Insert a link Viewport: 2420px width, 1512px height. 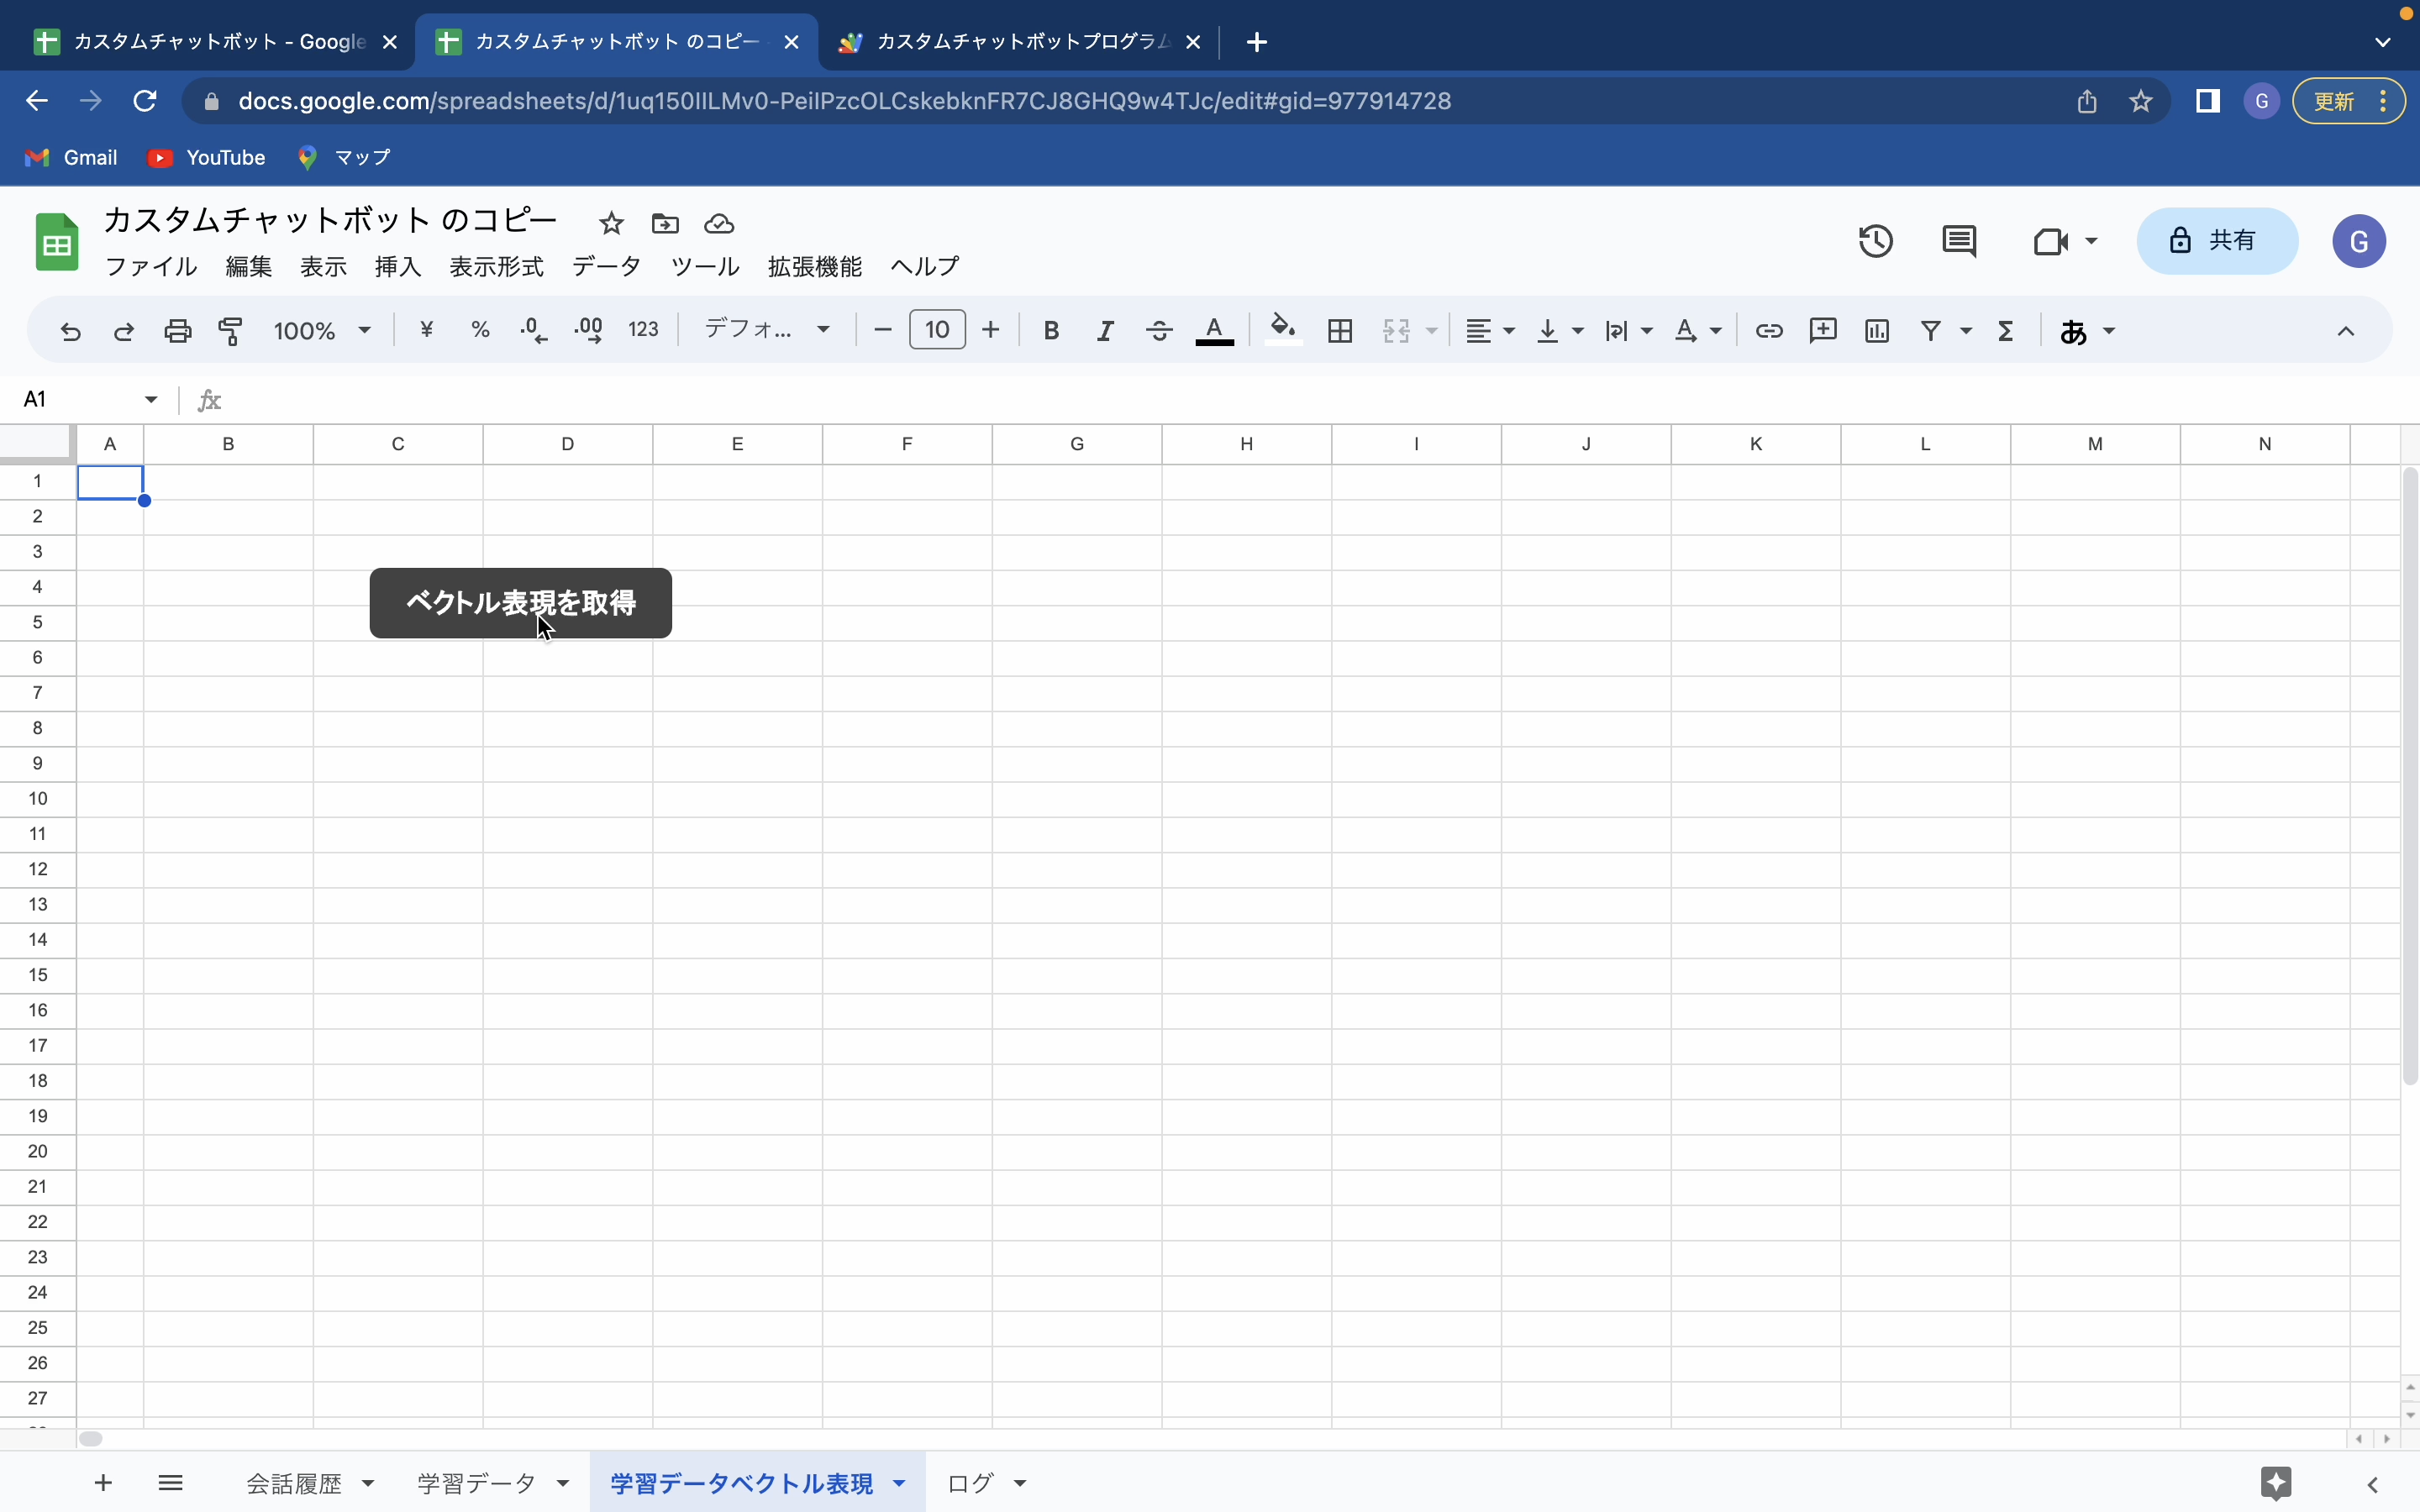click(x=1767, y=330)
